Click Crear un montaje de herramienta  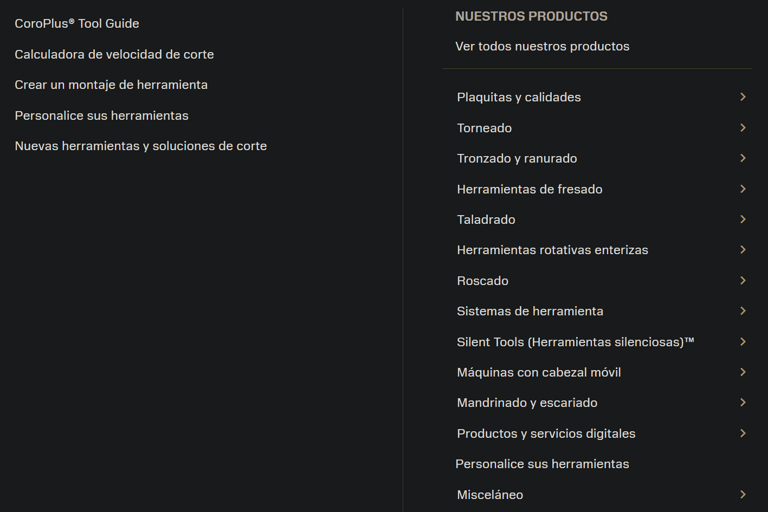pyautogui.click(x=111, y=85)
